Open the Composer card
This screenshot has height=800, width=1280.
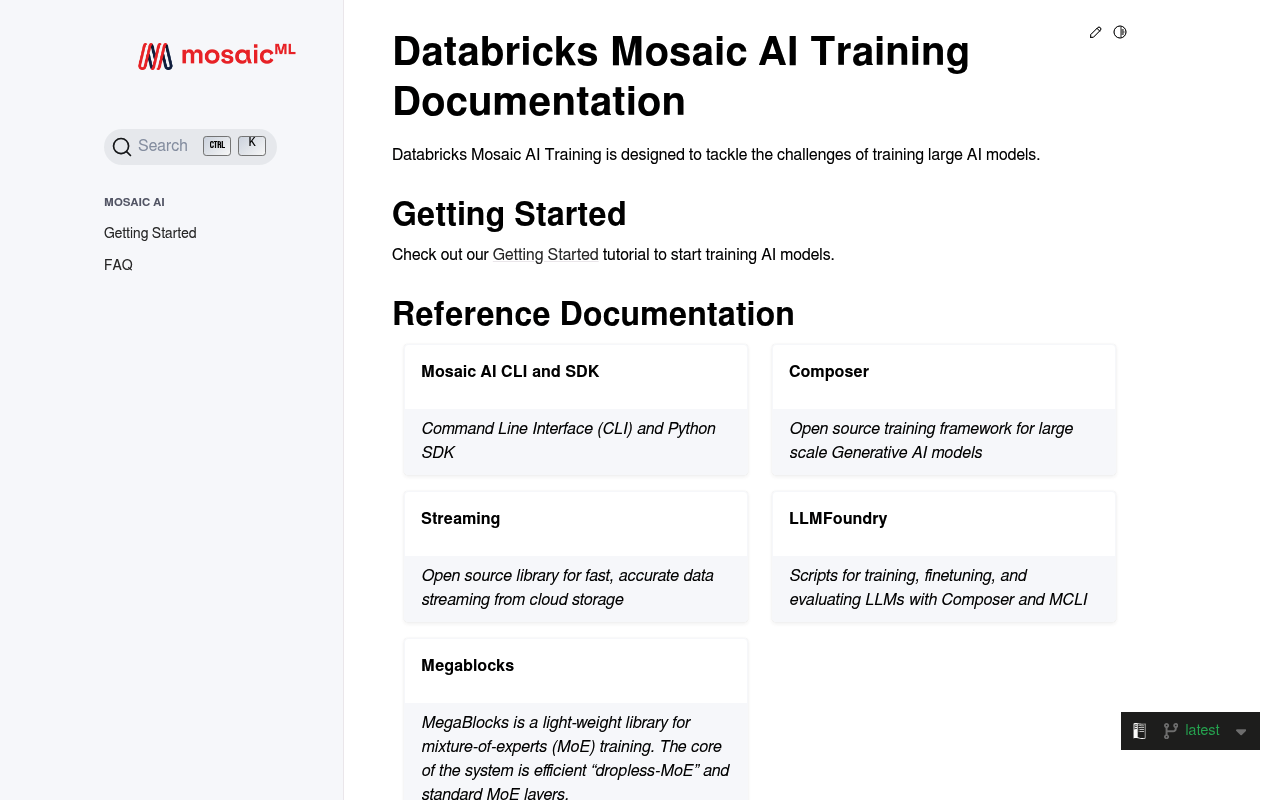(944, 410)
